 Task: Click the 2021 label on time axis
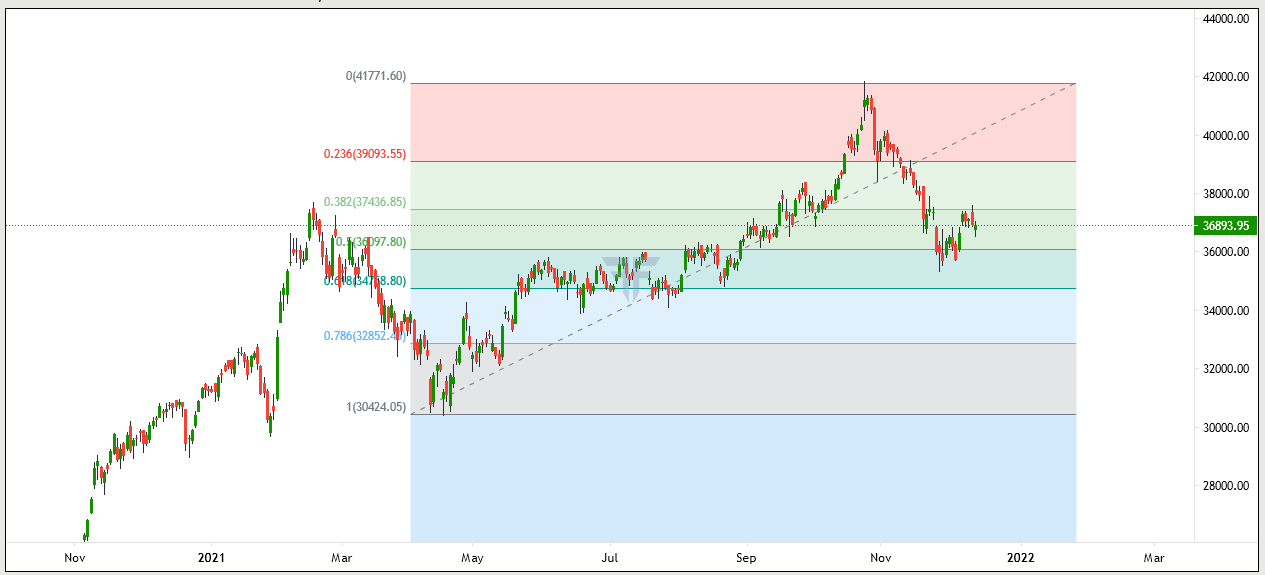(211, 557)
